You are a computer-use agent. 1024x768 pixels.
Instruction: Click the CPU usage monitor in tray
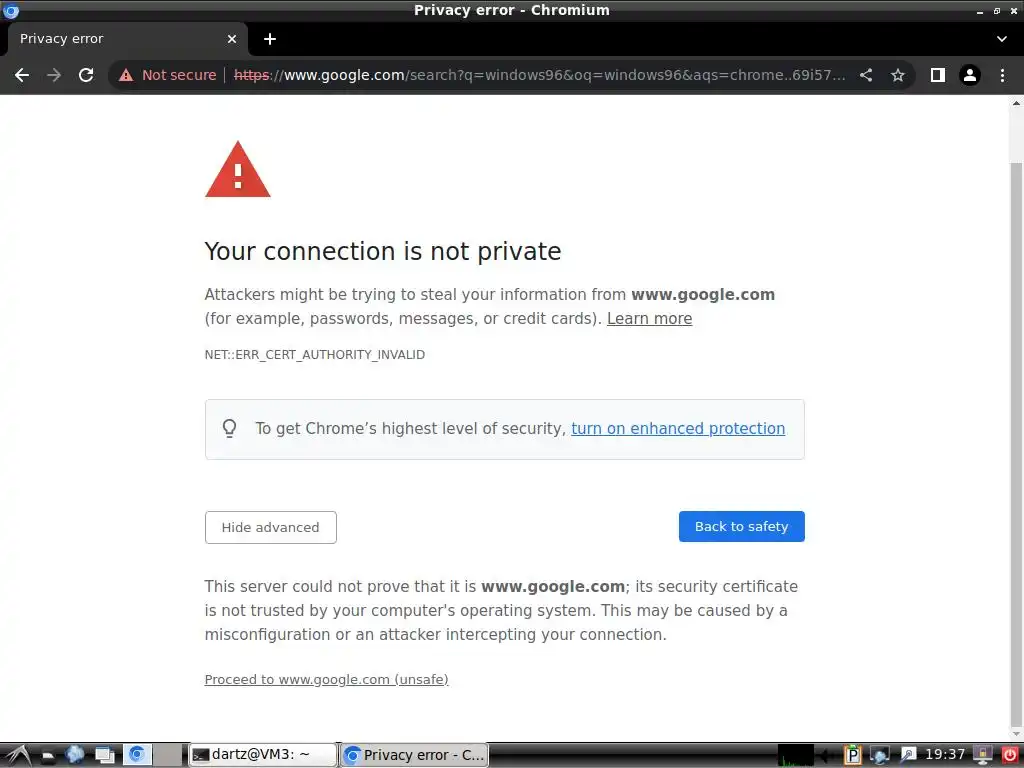point(795,755)
